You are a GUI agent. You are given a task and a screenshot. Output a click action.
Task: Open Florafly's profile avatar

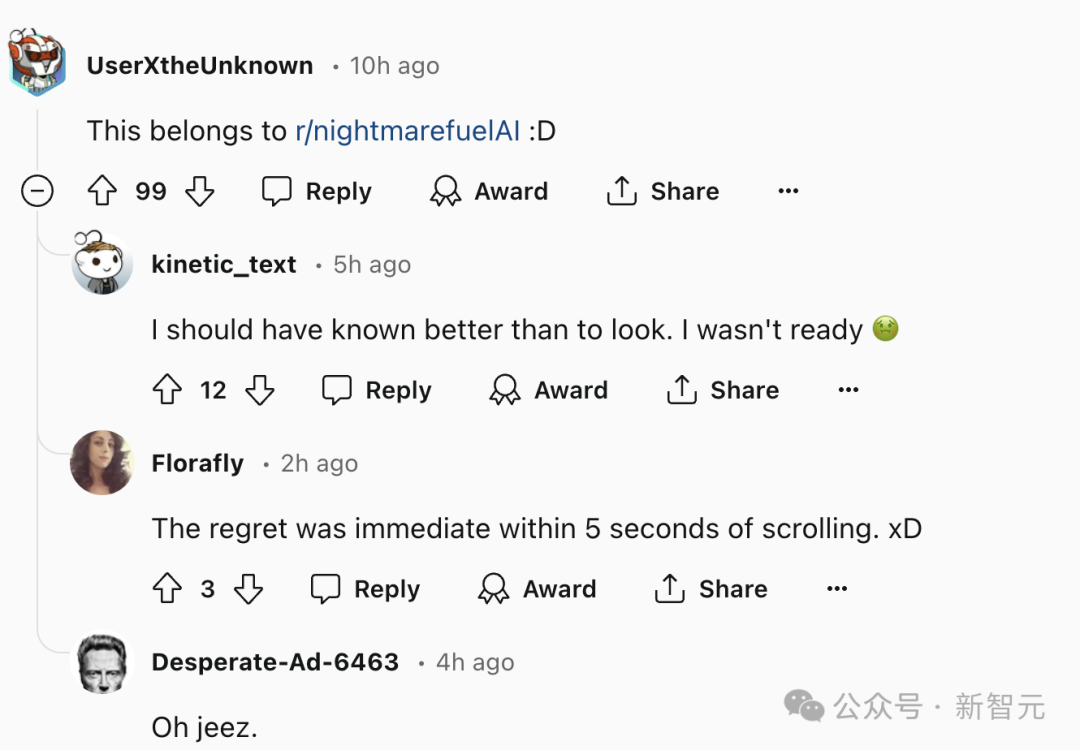click(x=102, y=463)
